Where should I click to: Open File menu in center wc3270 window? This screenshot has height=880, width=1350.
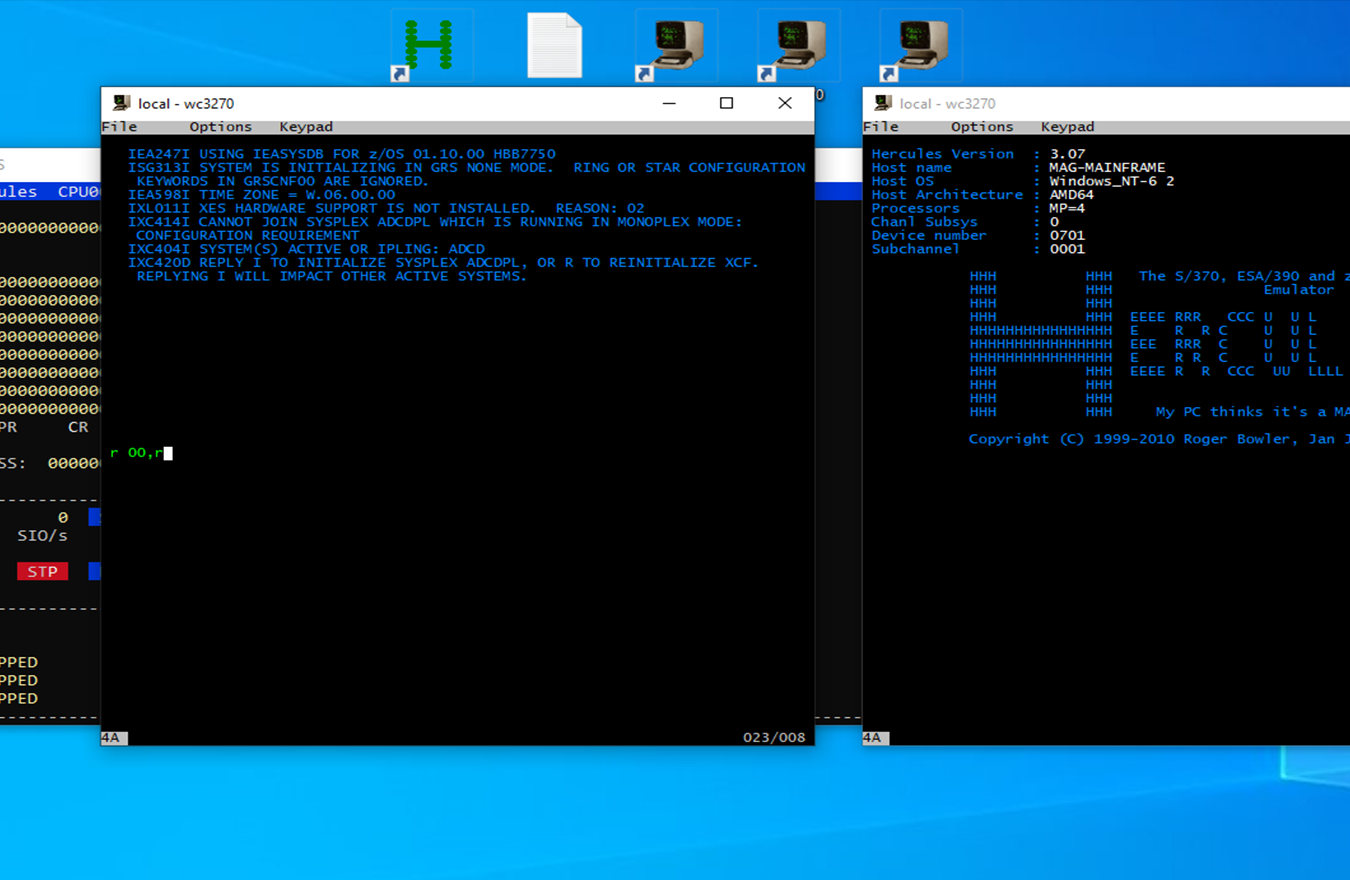120,127
